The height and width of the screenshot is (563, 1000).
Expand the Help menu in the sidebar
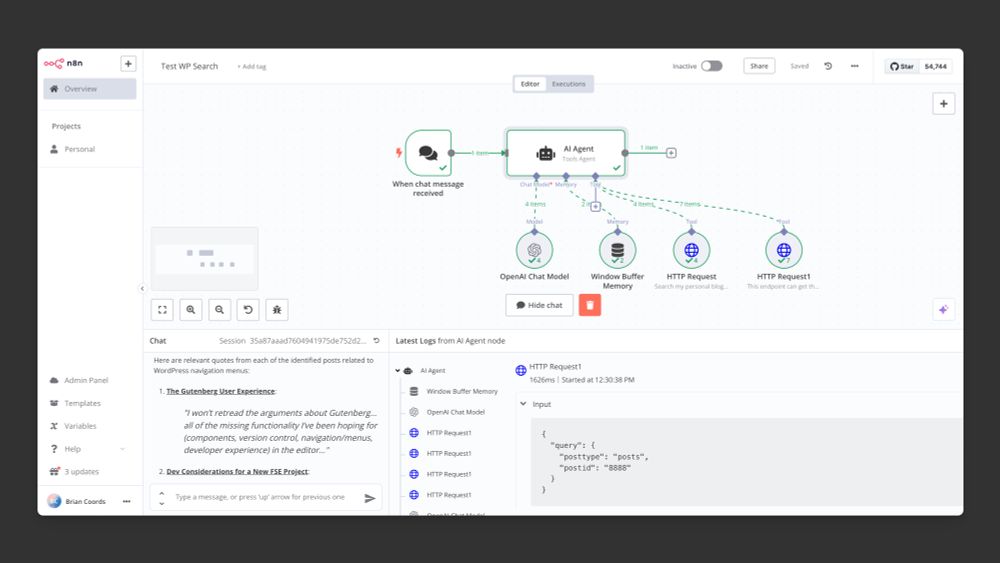tap(87, 449)
